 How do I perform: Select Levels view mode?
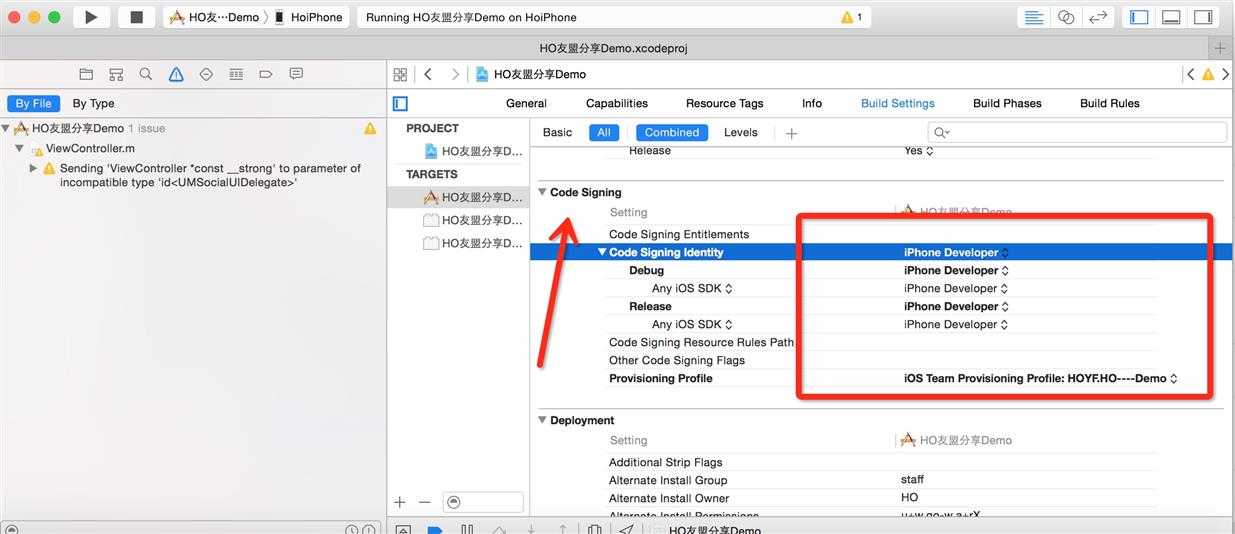(x=741, y=132)
